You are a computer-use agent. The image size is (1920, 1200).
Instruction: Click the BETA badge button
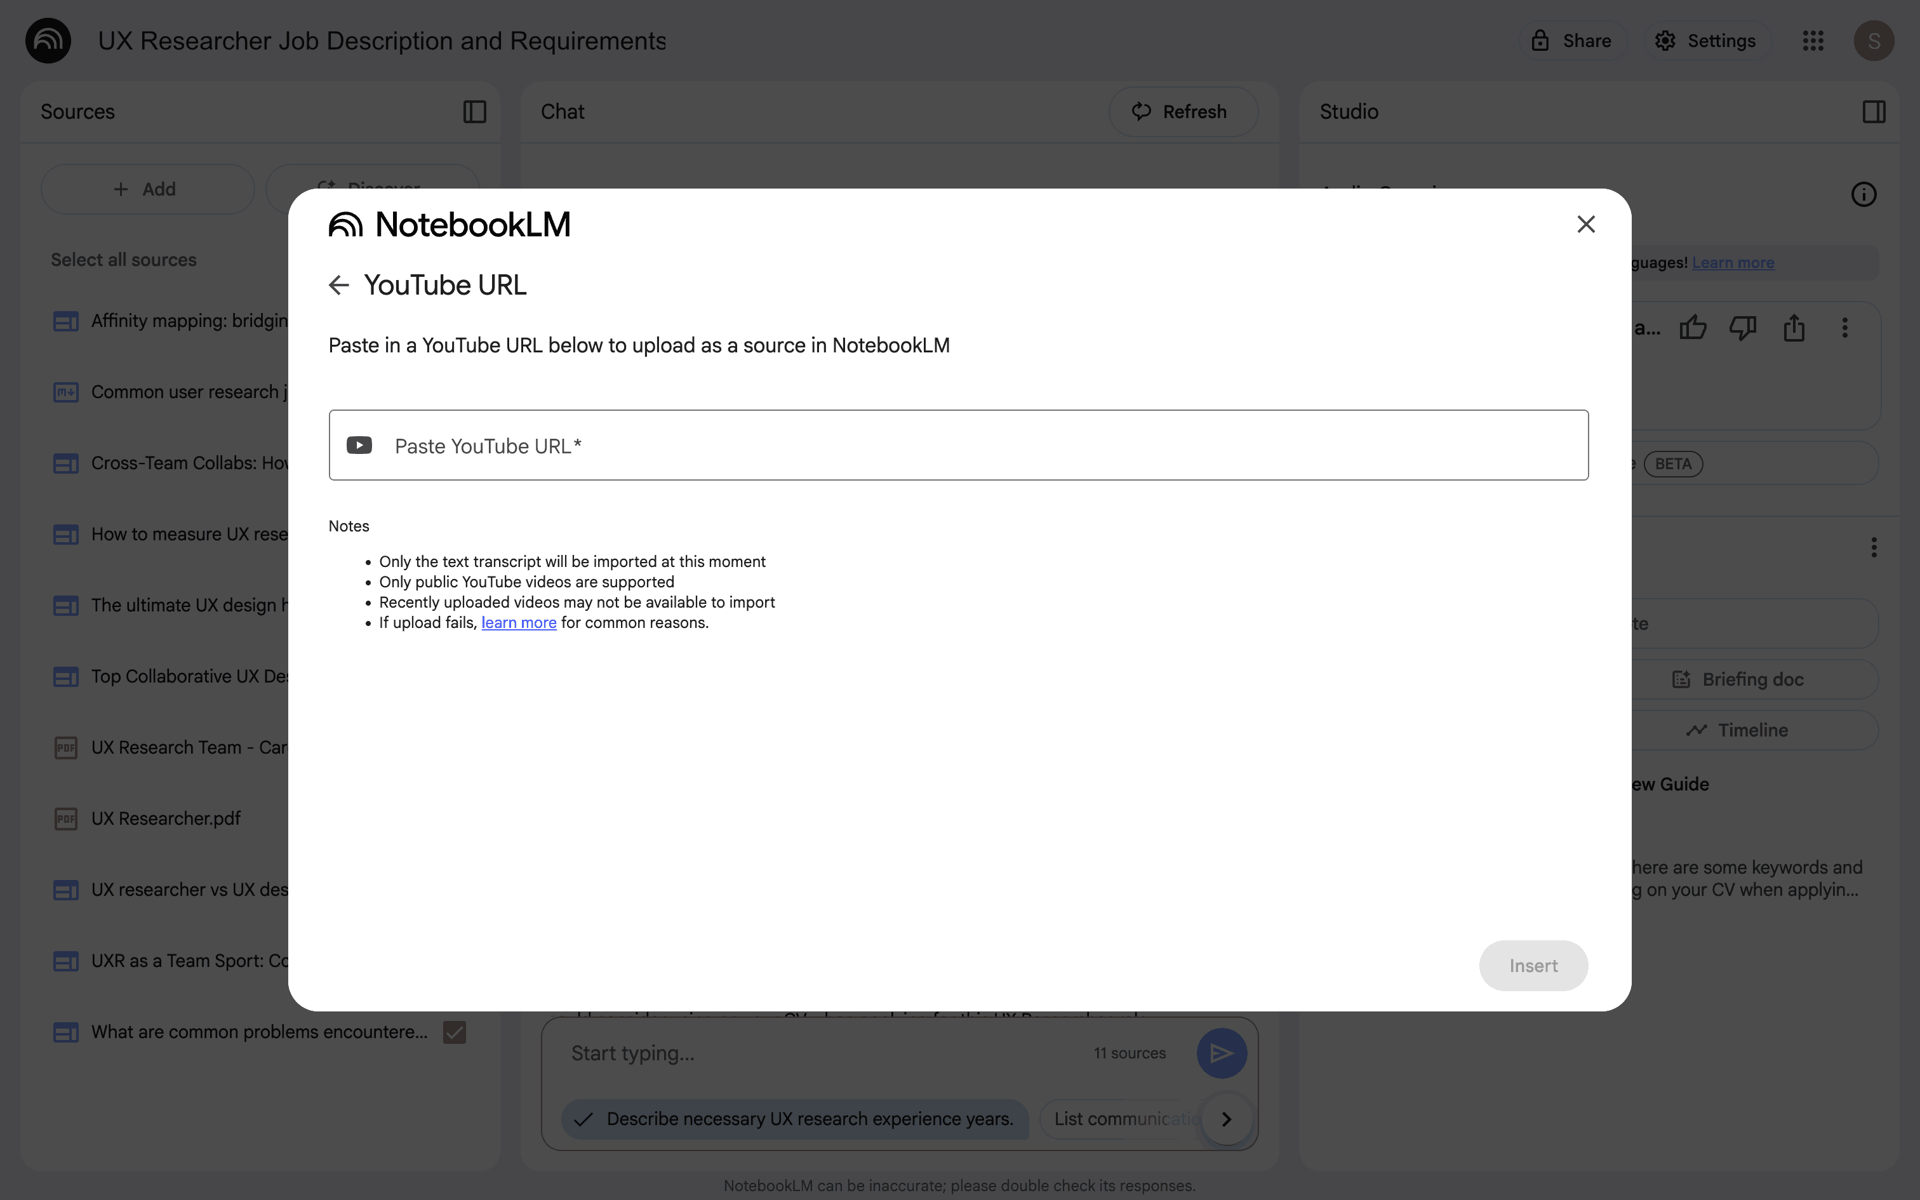1673,464
